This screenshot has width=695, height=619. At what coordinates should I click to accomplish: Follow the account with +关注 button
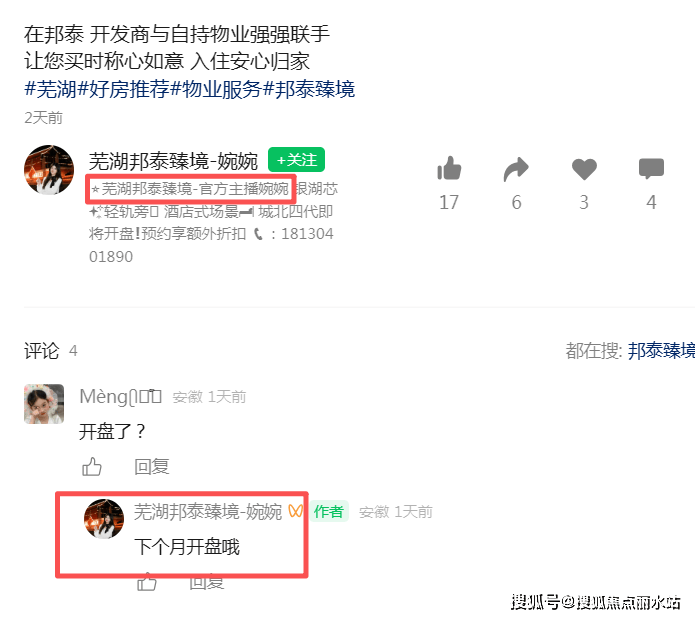297,160
